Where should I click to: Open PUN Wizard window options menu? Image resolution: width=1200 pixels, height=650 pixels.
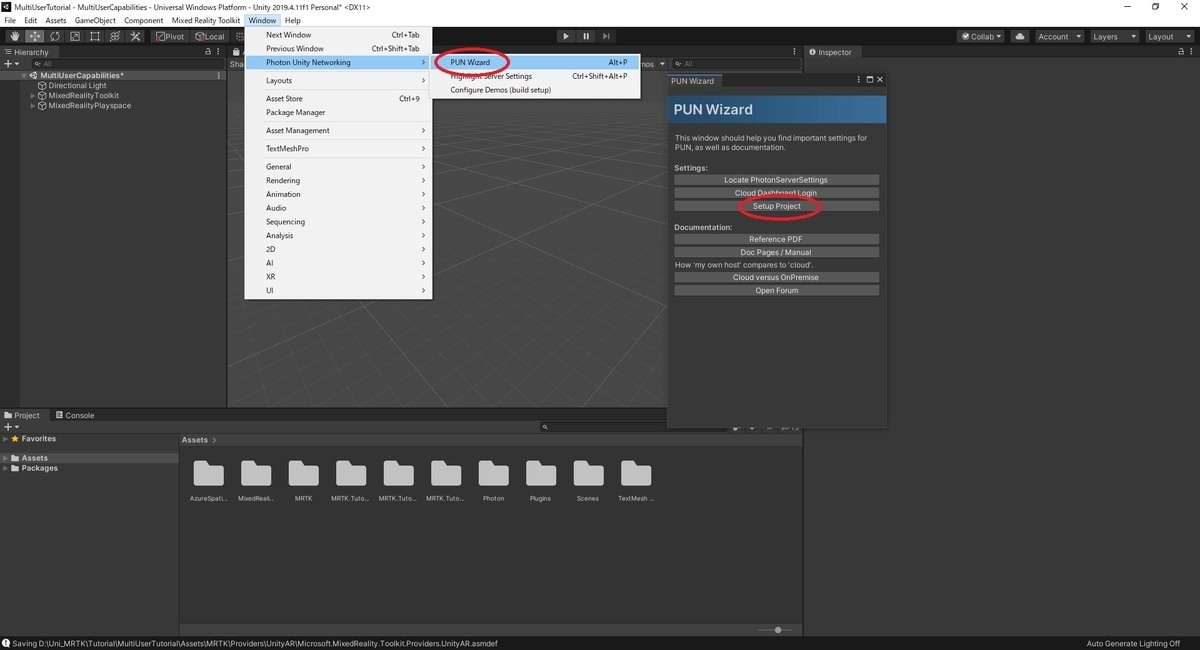click(859, 80)
